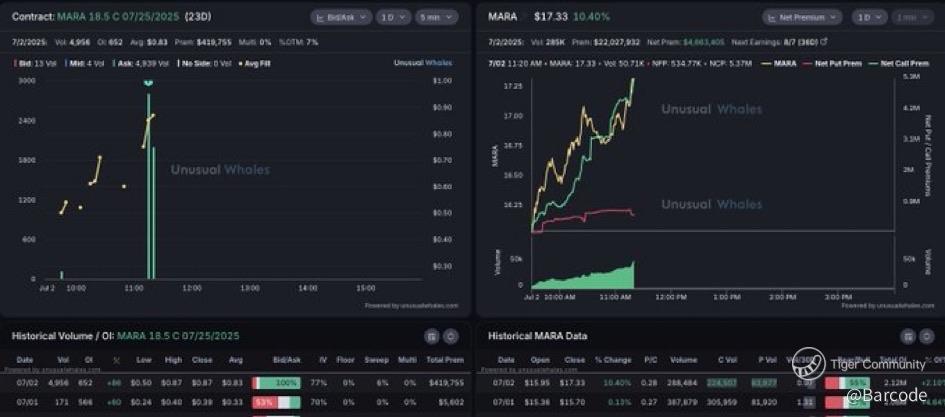This screenshot has height=417, width=945.
Task: Select the 4,956 Vol cell in 07/02 row
Action: [58, 383]
